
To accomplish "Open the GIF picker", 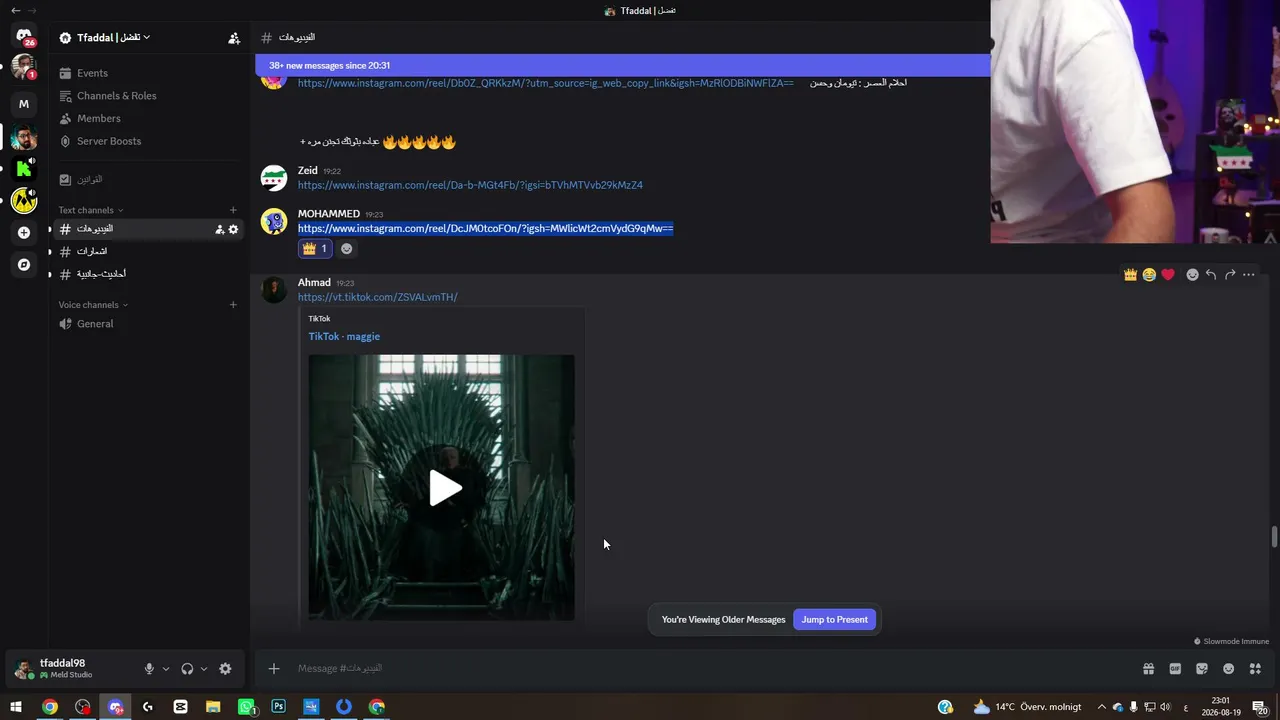I will point(1175,669).
